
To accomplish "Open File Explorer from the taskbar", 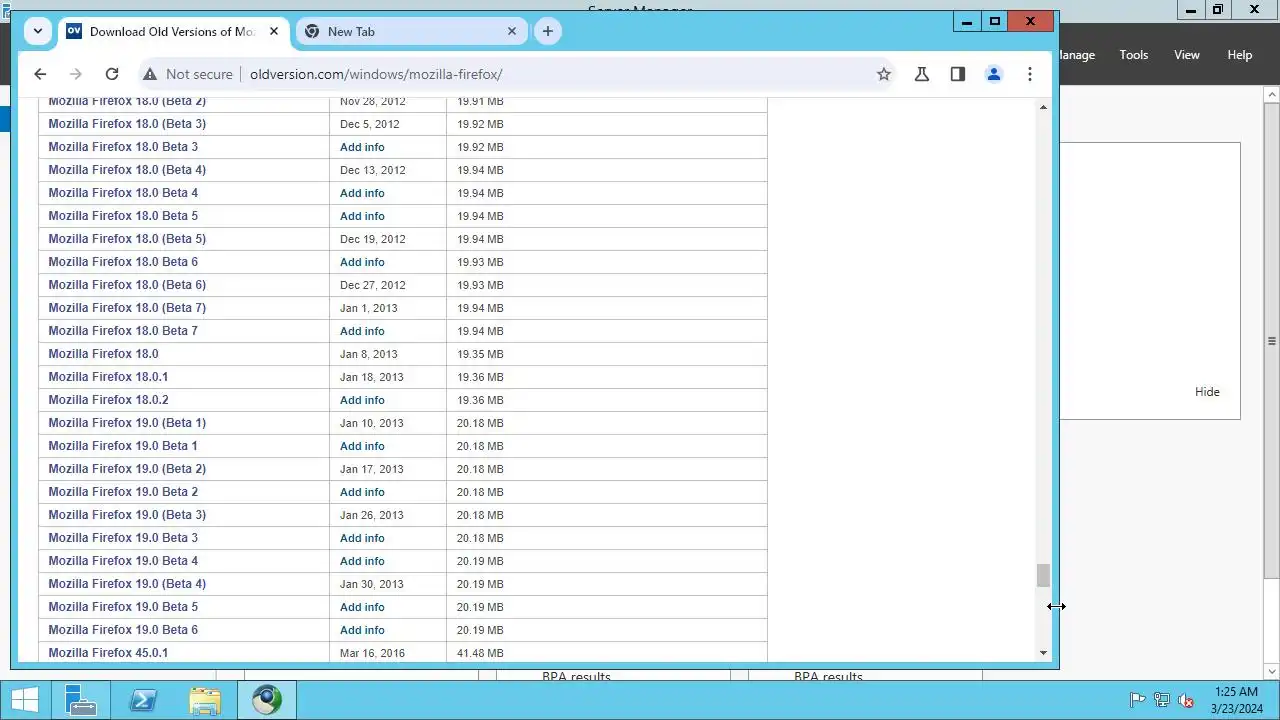I will 205,700.
